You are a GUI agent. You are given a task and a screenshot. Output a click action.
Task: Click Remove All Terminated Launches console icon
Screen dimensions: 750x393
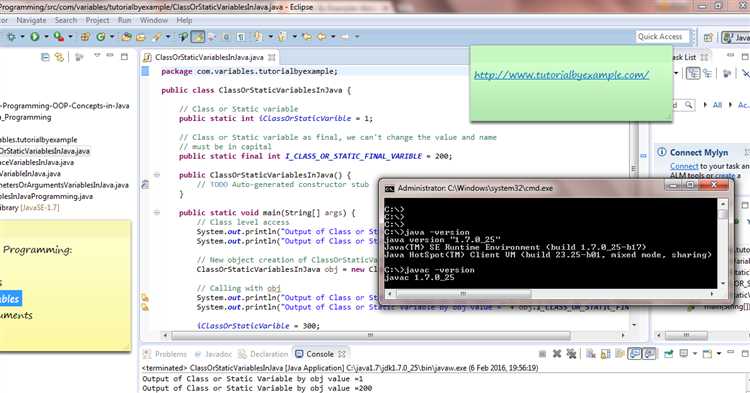coord(571,354)
